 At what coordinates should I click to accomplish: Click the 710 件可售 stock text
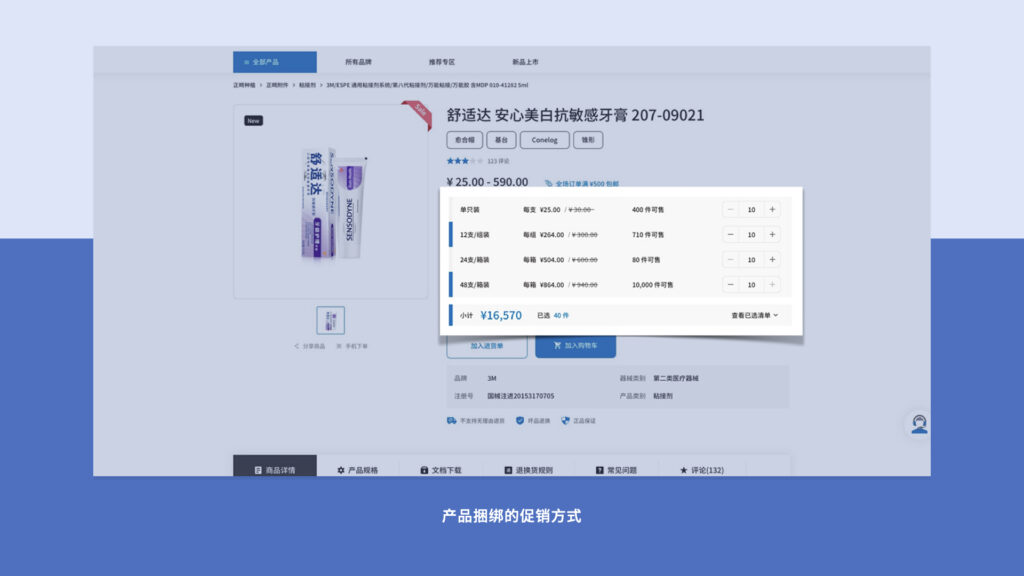[x=648, y=234]
